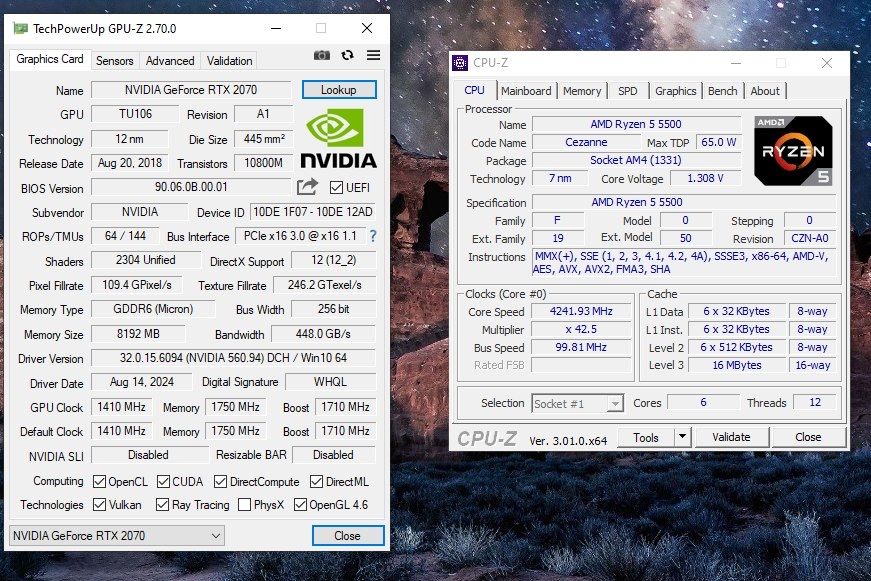
Task: Click the Revision value CZN-A0 in CPU-Z
Action: [x=810, y=238]
